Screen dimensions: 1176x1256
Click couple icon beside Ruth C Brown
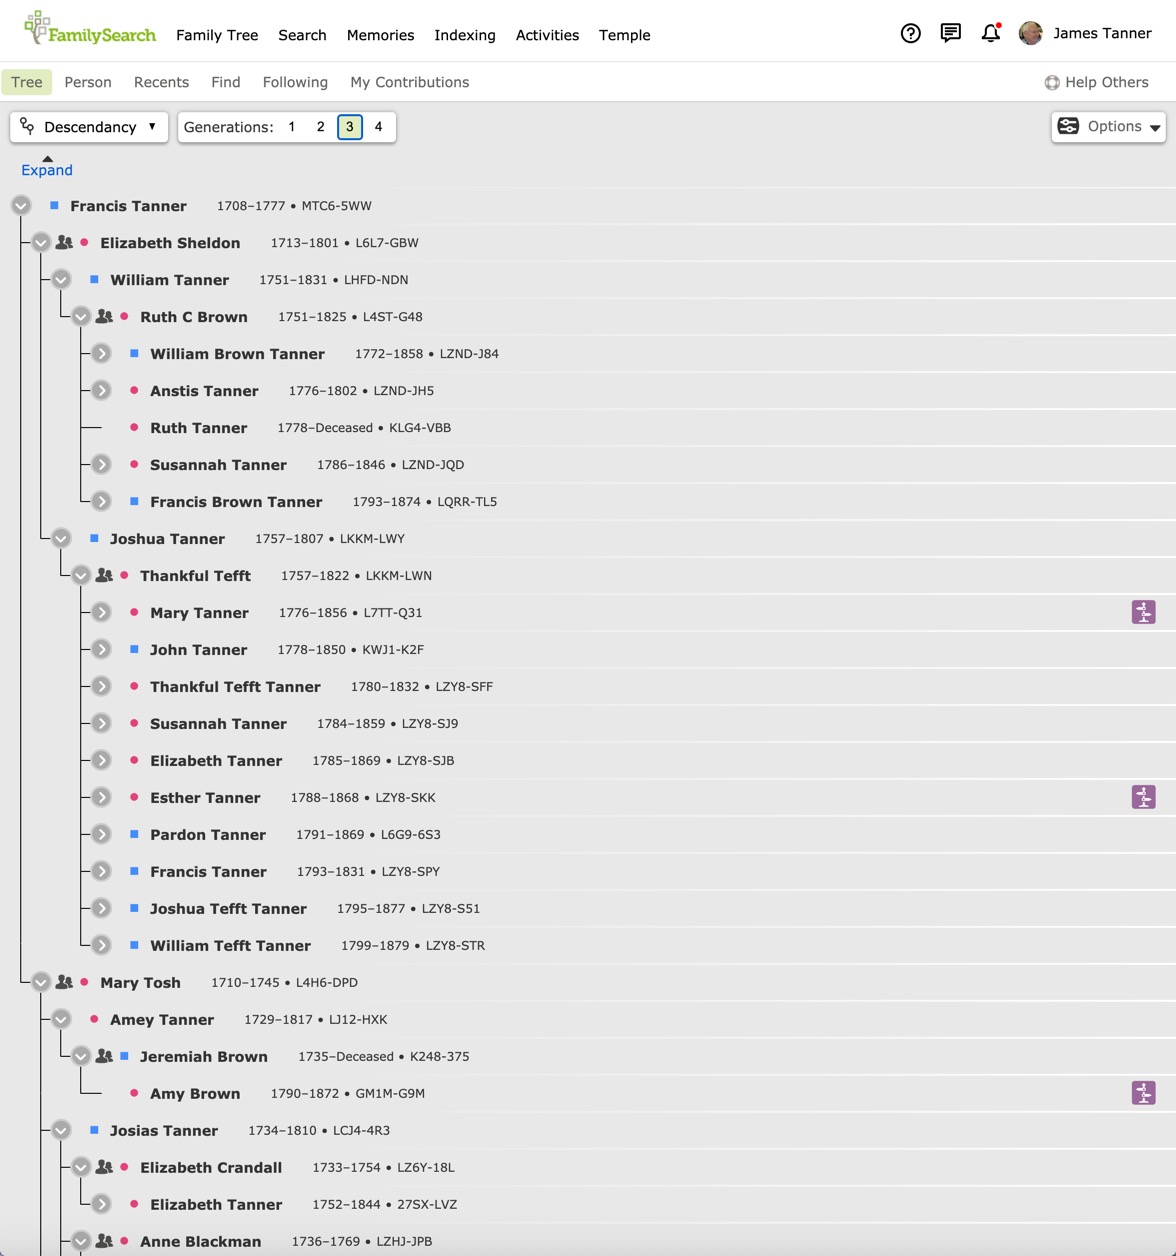click(104, 316)
